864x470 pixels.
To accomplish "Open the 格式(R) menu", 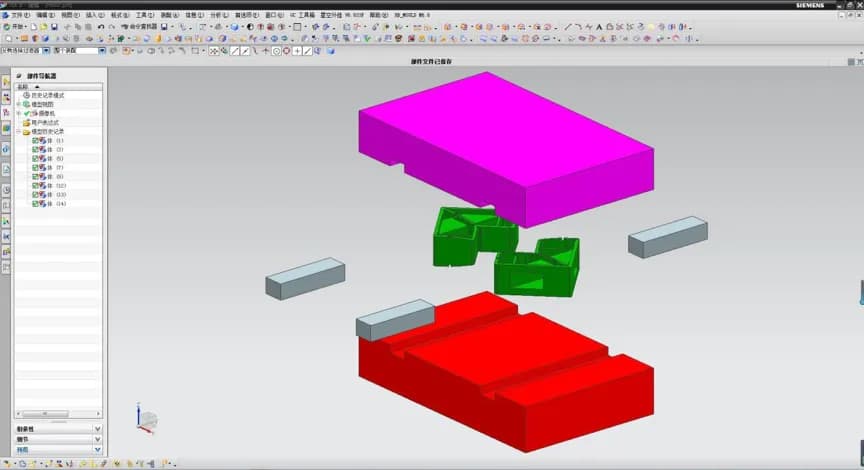I will pyautogui.click(x=120, y=15).
